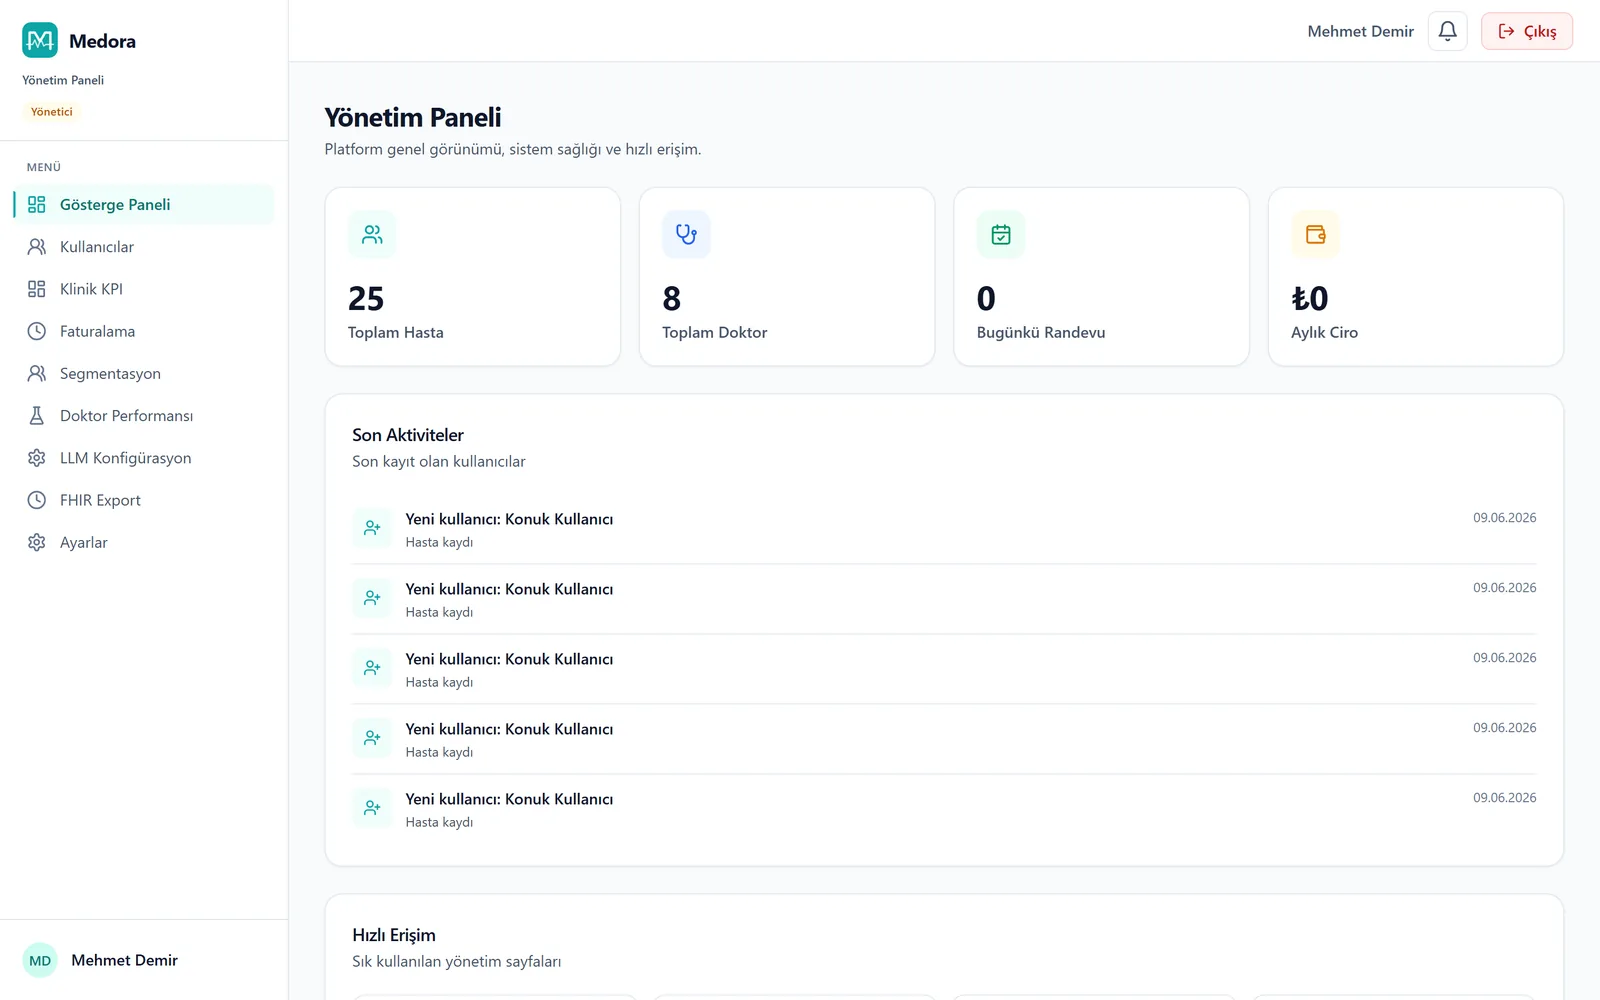
Task: Go to Faturalama in the sidebar
Action: point(144,331)
